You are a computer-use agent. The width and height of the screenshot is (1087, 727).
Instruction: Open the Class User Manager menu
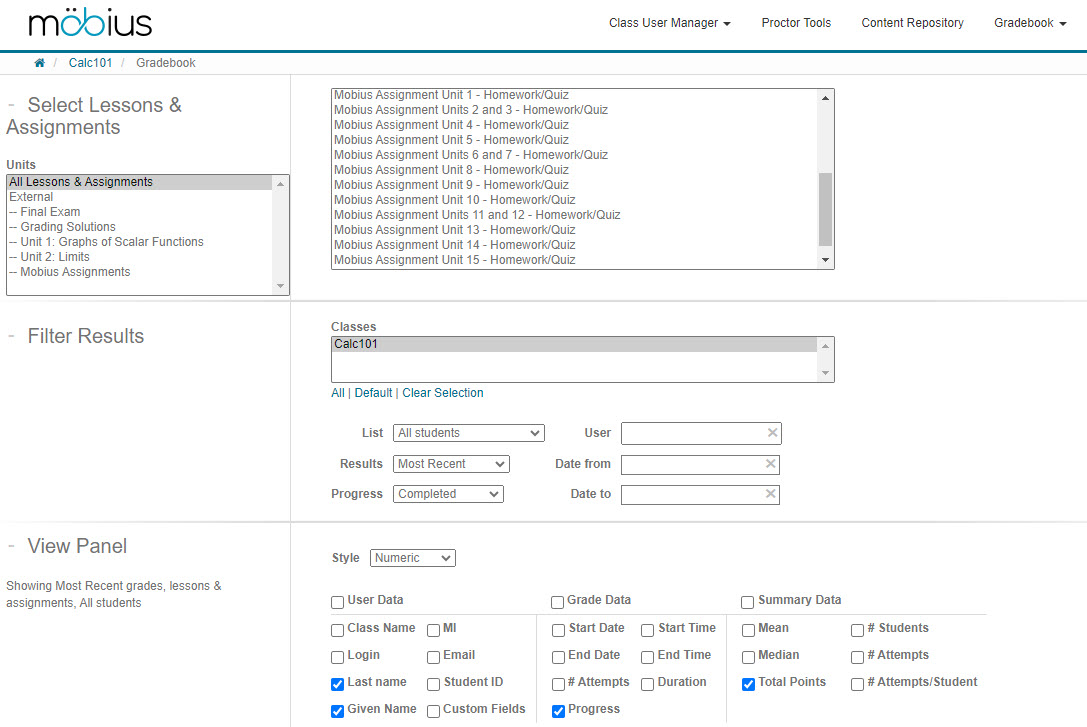(669, 23)
